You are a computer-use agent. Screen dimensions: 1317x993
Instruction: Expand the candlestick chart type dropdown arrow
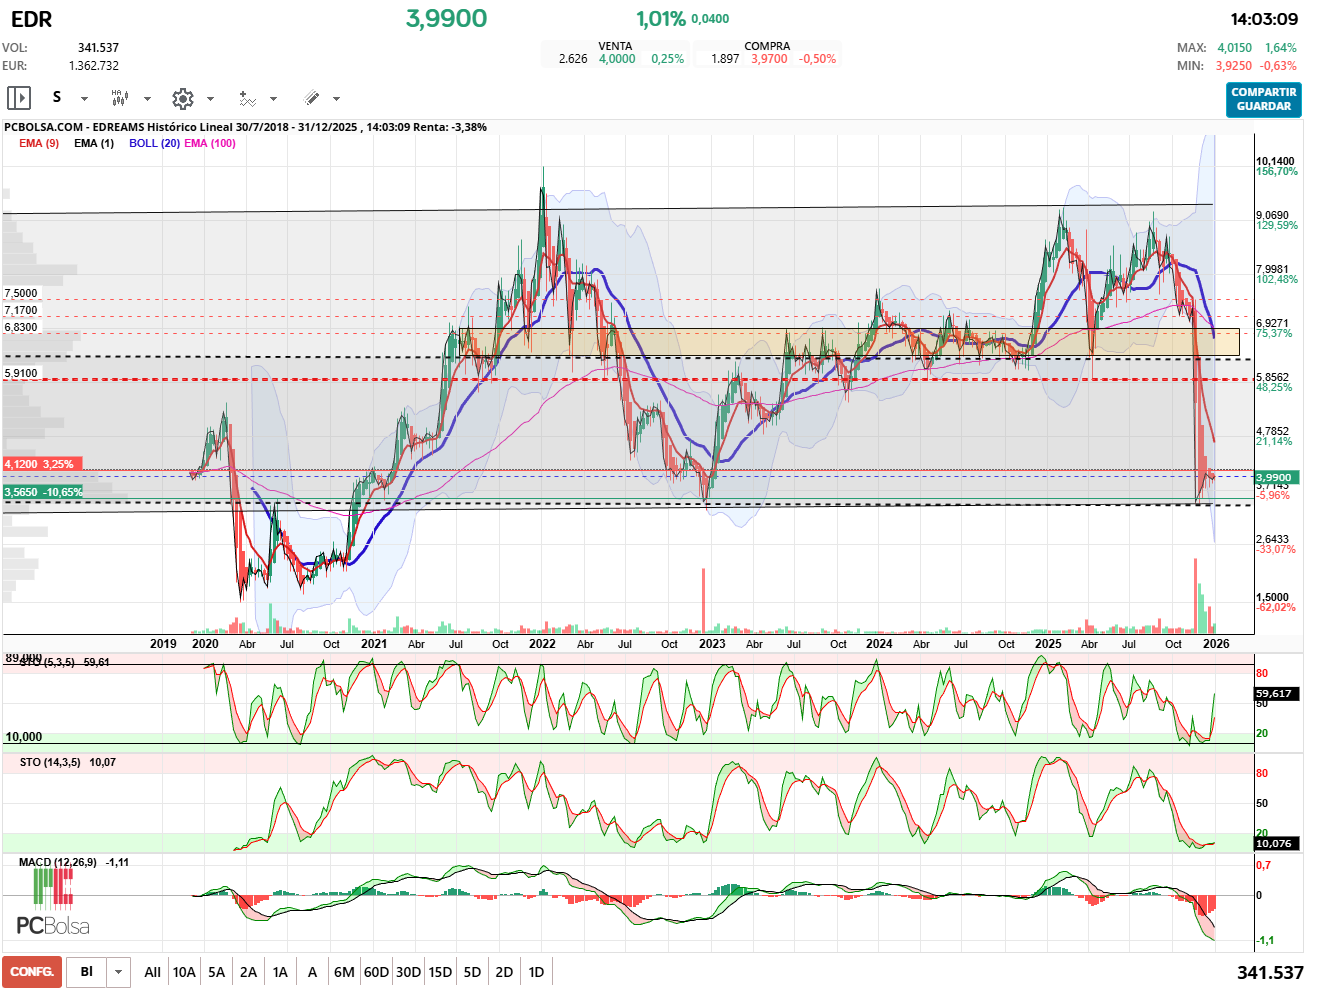pyautogui.click(x=147, y=99)
